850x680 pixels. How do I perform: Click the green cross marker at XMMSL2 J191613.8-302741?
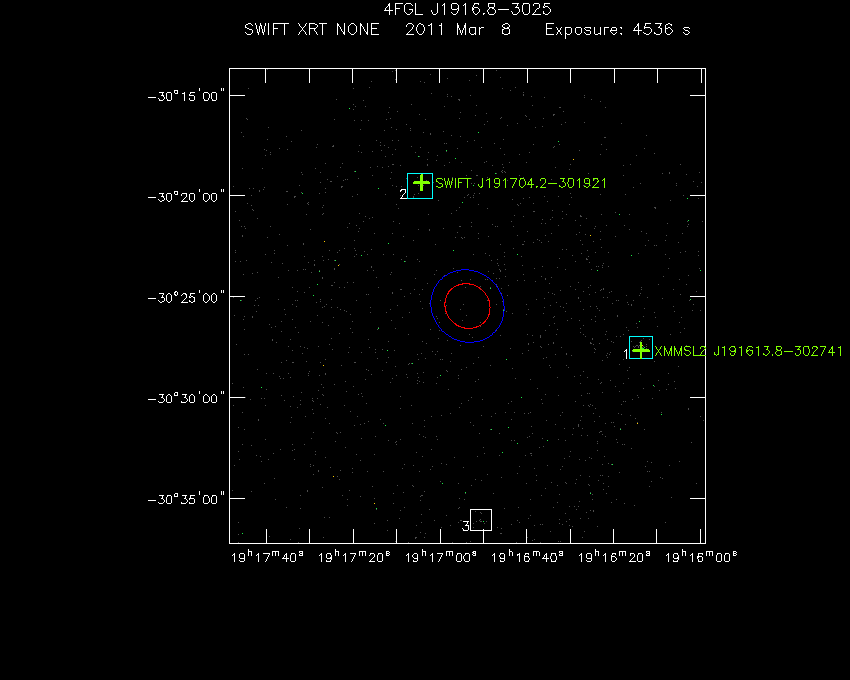(641, 350)
